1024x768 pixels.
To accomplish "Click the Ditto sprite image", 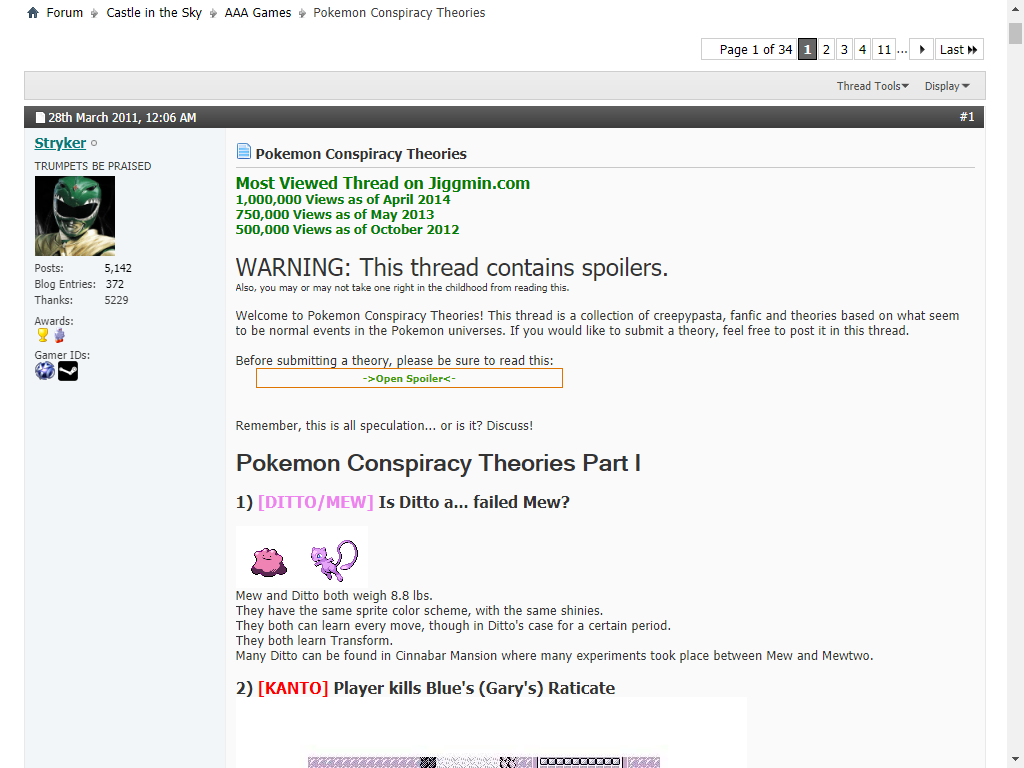I will pyautogui.click(x=269, y=562).
